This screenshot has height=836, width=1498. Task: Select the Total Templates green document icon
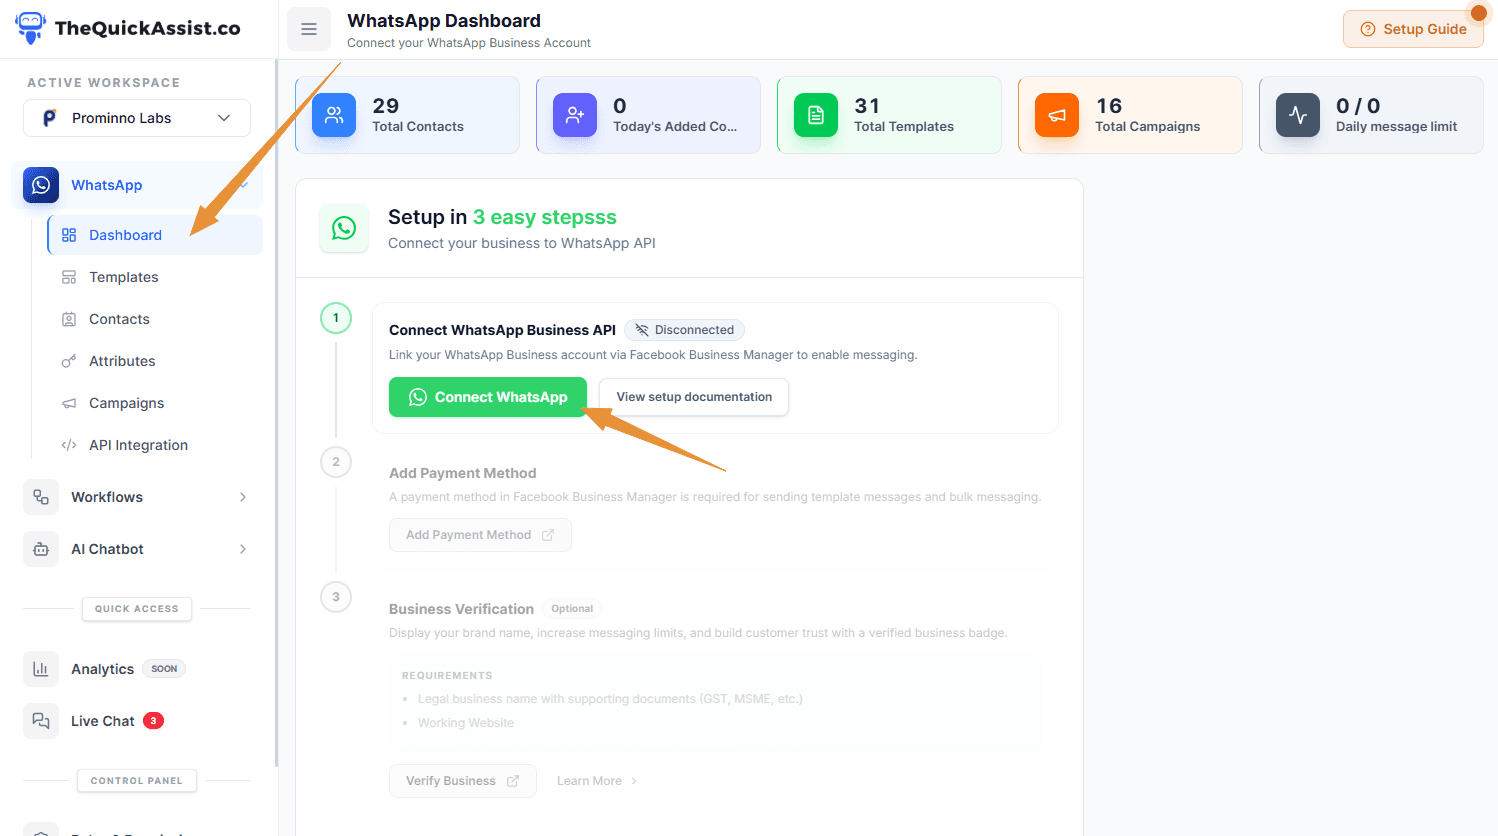815,115
